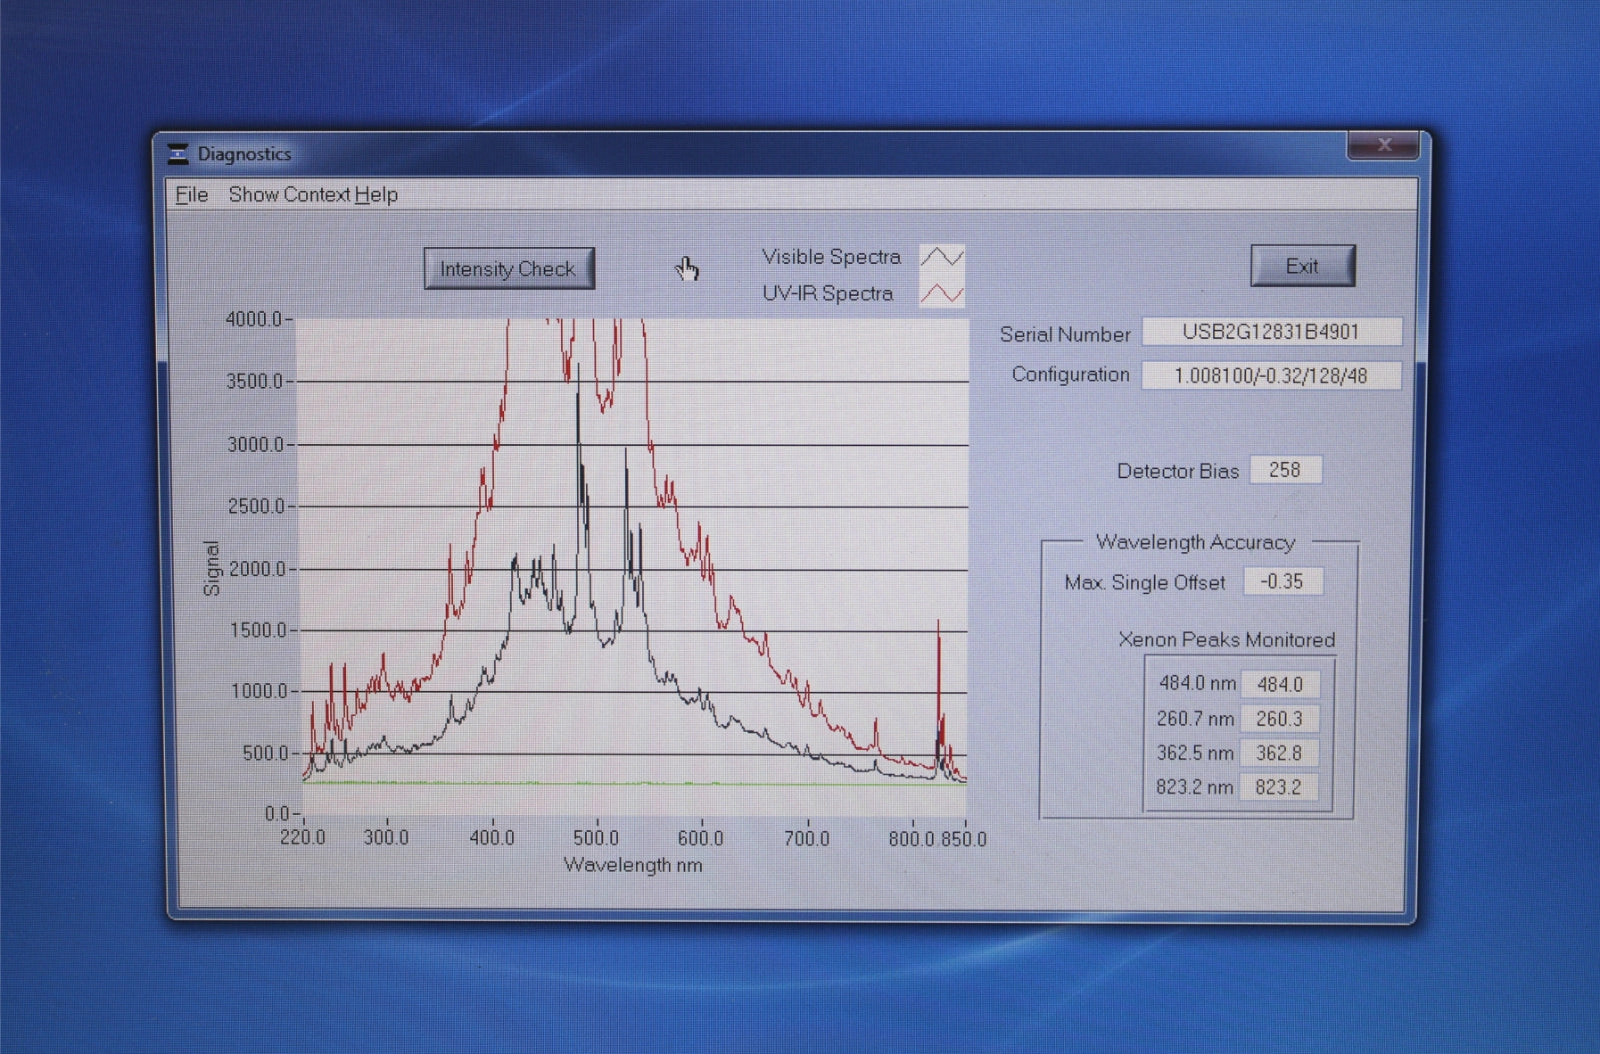The width and height of the screenshot is (1600, 1054).
Task: Open the File menu
Action: (191, 195)
